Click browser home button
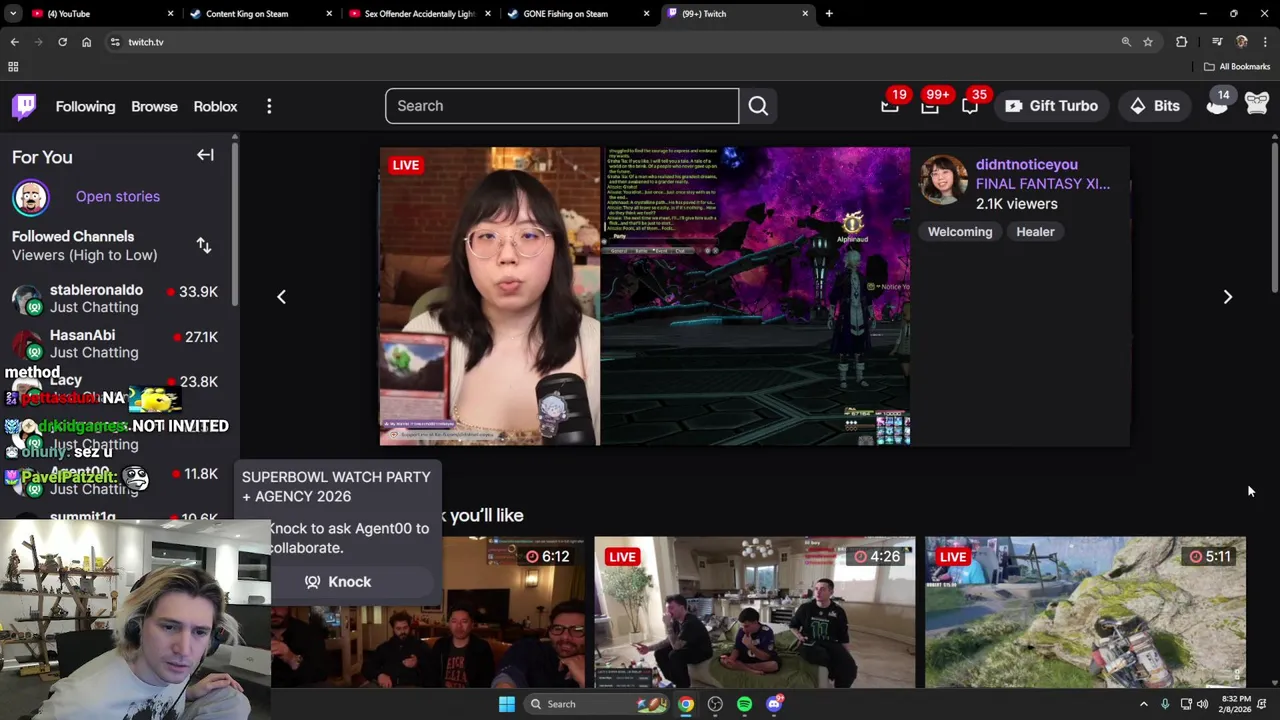 (86, 42)
